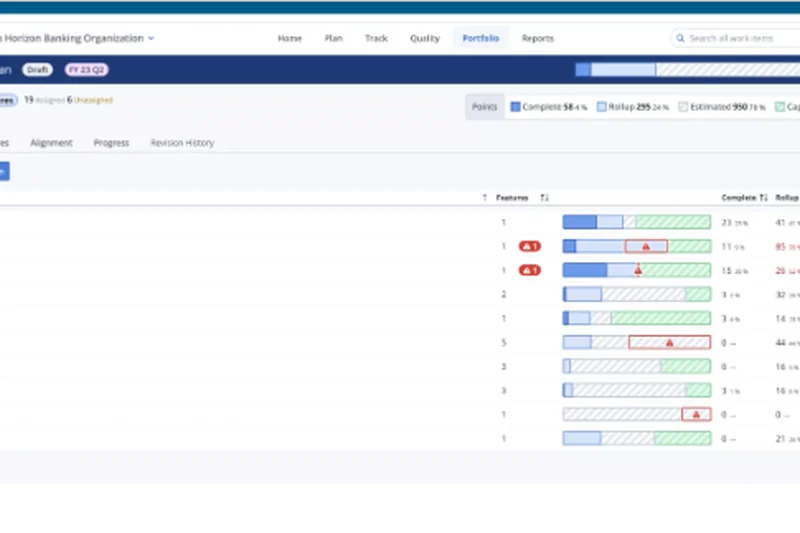This screenshot has width=800, height=533.
Task: Toggle the Complete legend box
Action: click(516, 107)
